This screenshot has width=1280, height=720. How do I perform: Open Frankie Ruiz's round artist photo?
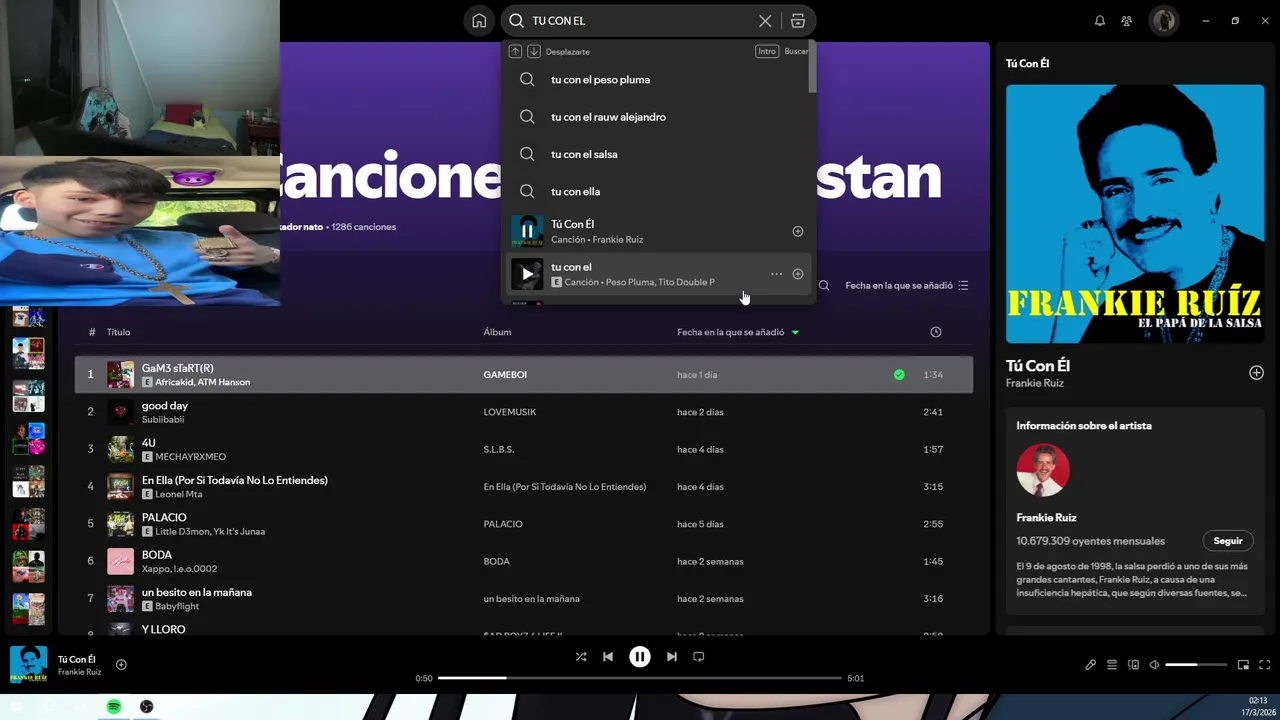pos(1043,470)
